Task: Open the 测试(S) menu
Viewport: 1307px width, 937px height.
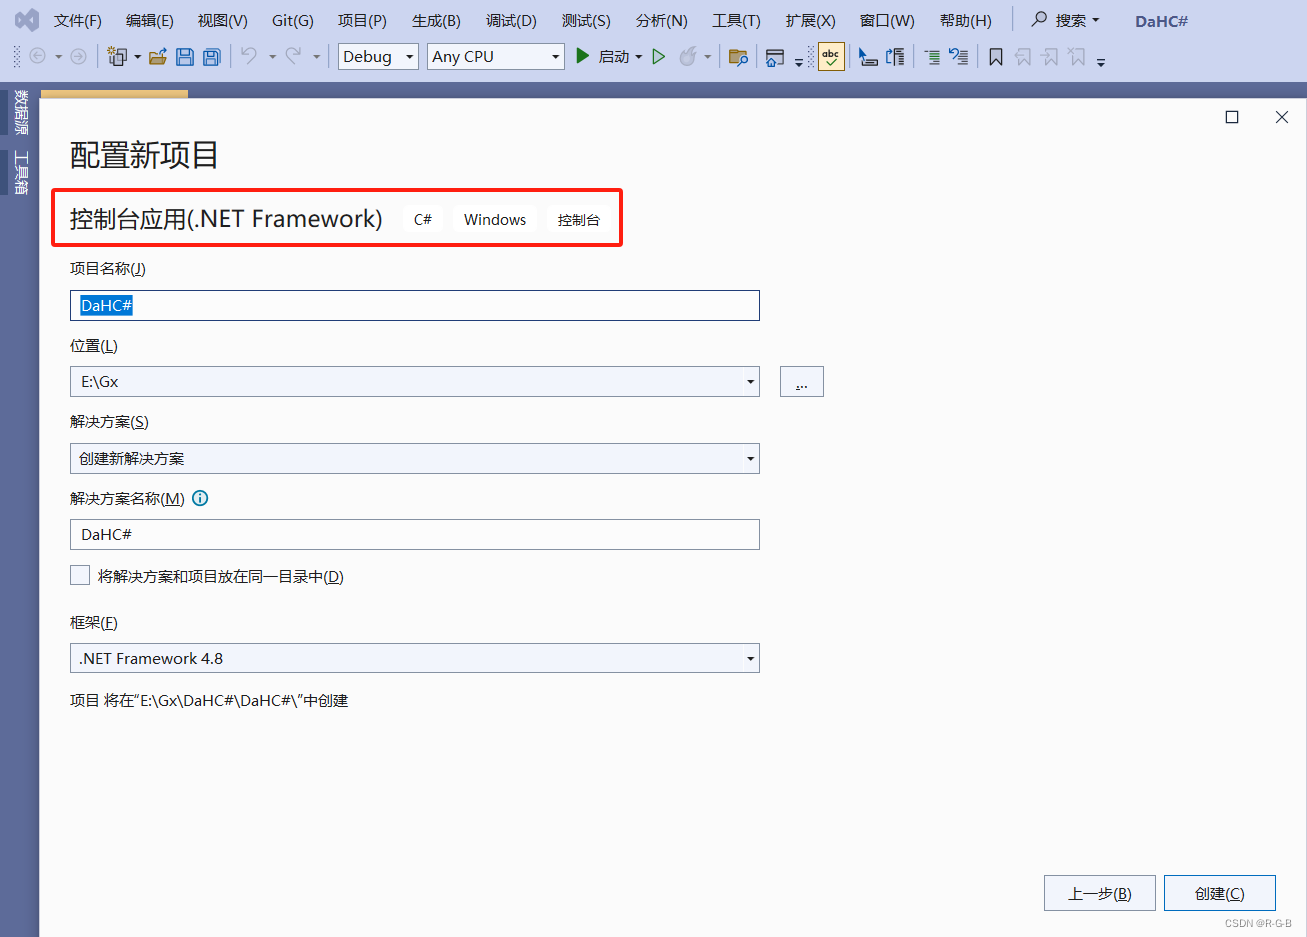Action: pyautogui.click(x=586, y=21)
